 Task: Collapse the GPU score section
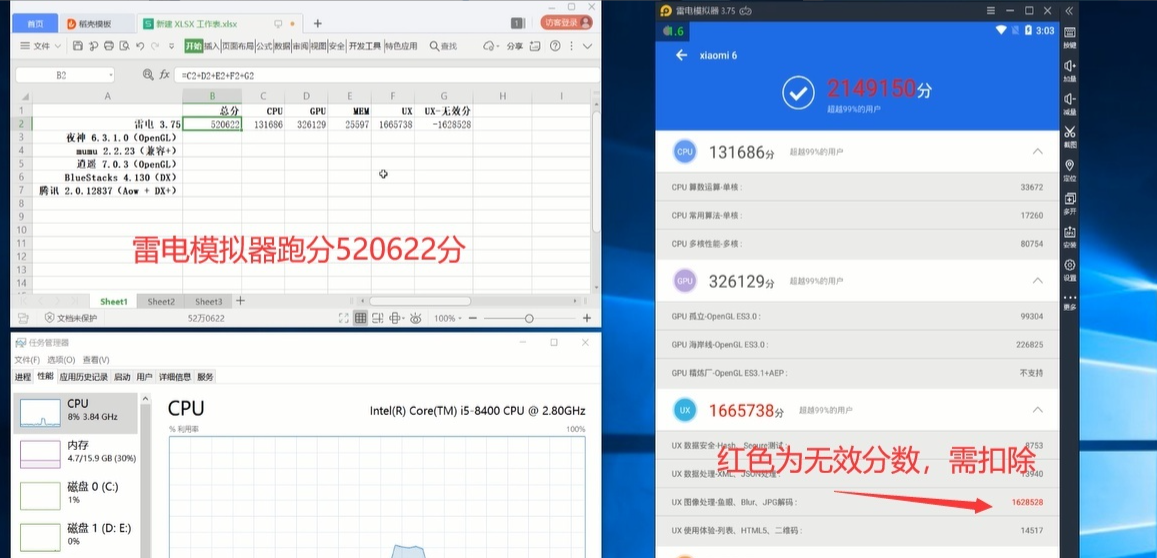pyautogui.click(x=1037, y=280)
